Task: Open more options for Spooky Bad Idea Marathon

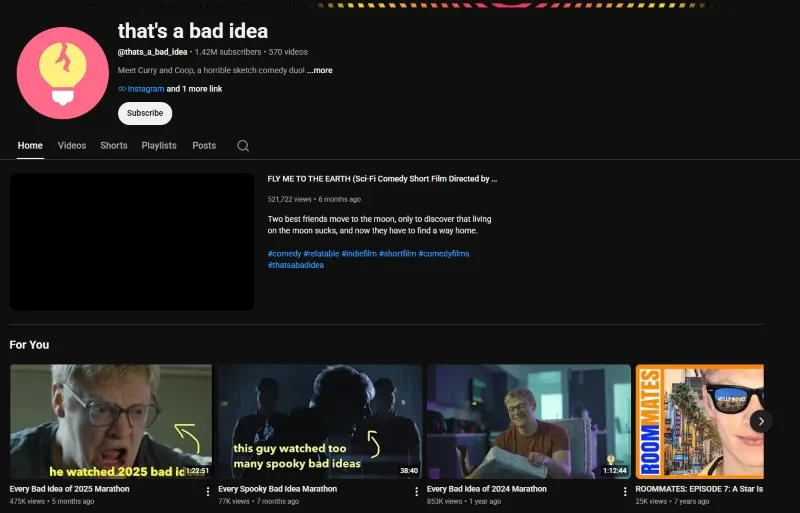Action: tap(416, 491)
